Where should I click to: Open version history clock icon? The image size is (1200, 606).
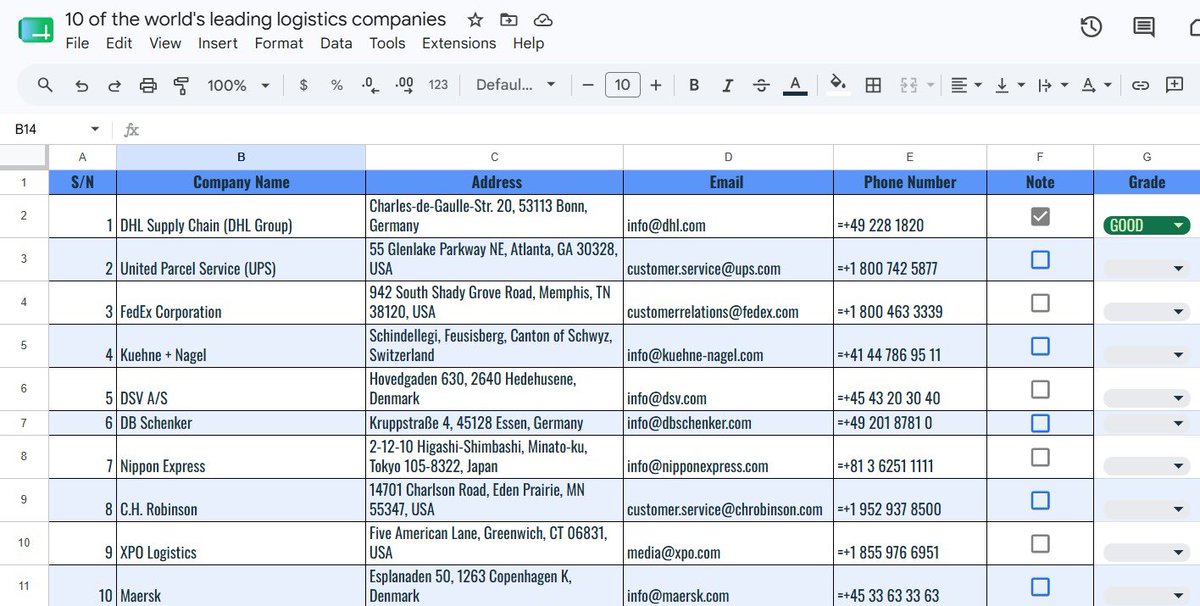1091,27
